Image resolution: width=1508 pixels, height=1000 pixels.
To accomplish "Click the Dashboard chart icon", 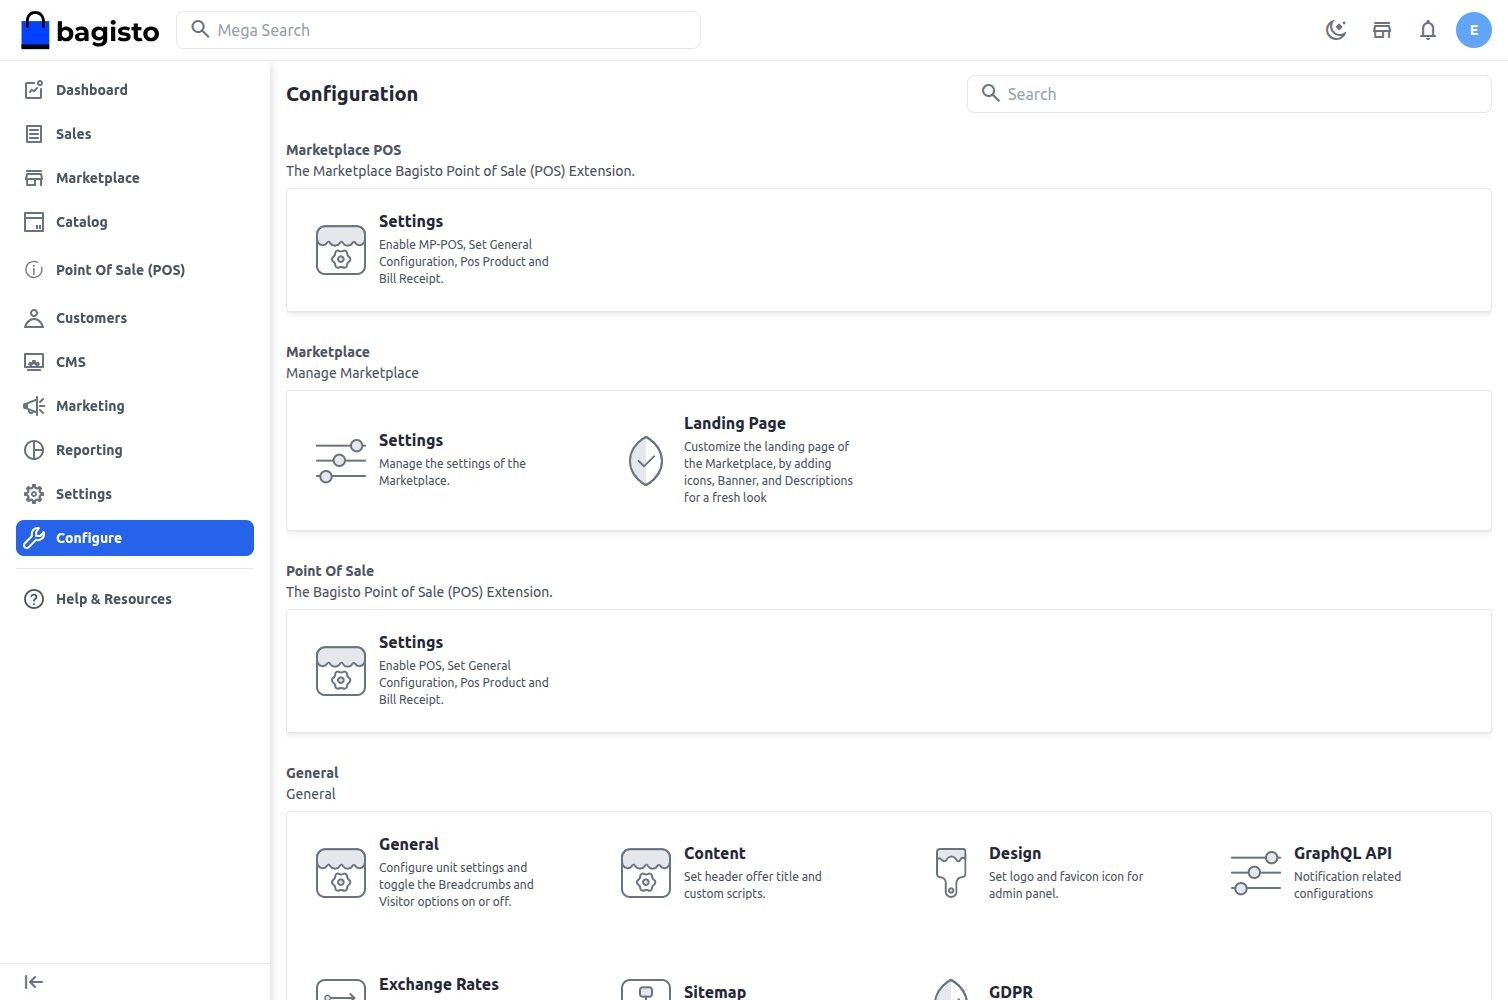I will tap(34, 90).
